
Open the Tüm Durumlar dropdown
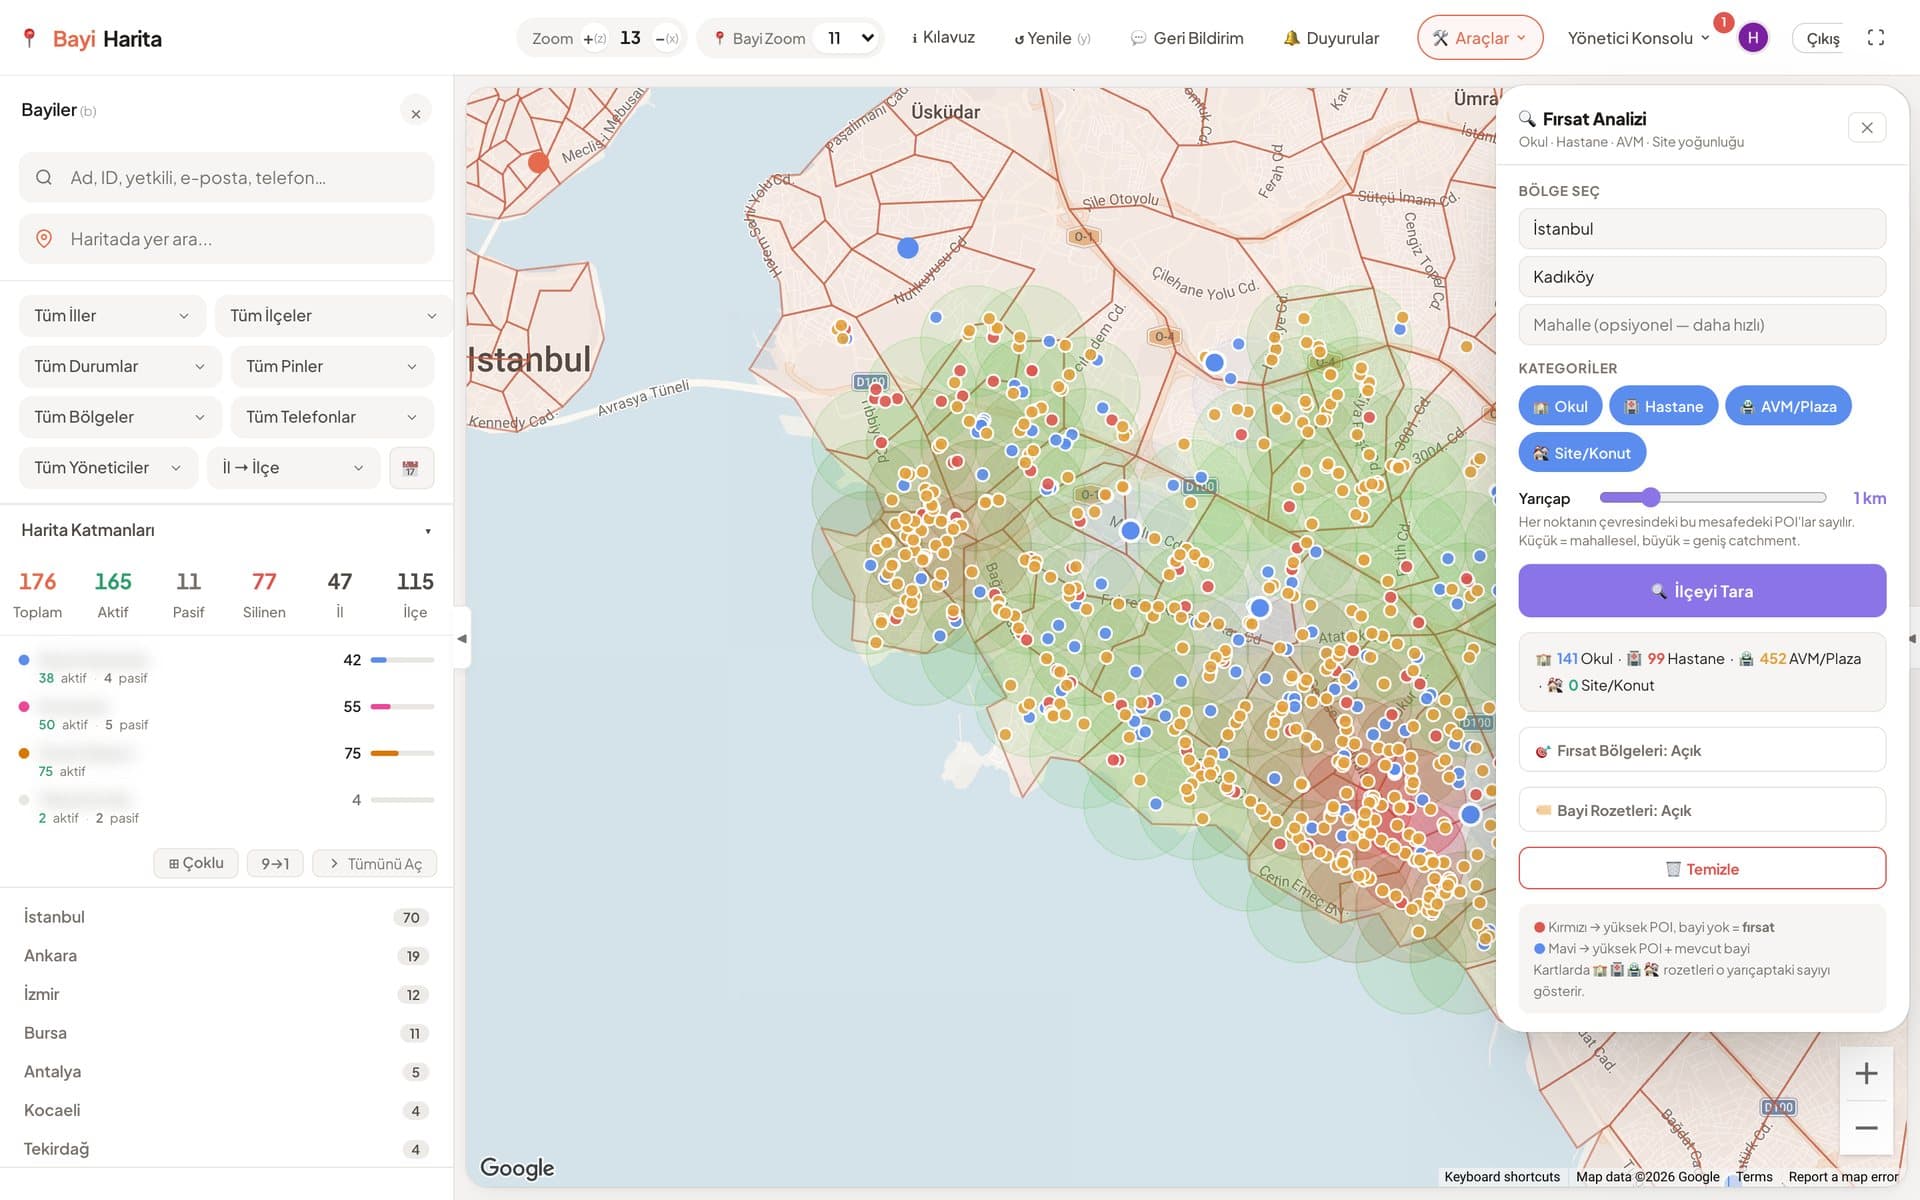pos(120,367)
